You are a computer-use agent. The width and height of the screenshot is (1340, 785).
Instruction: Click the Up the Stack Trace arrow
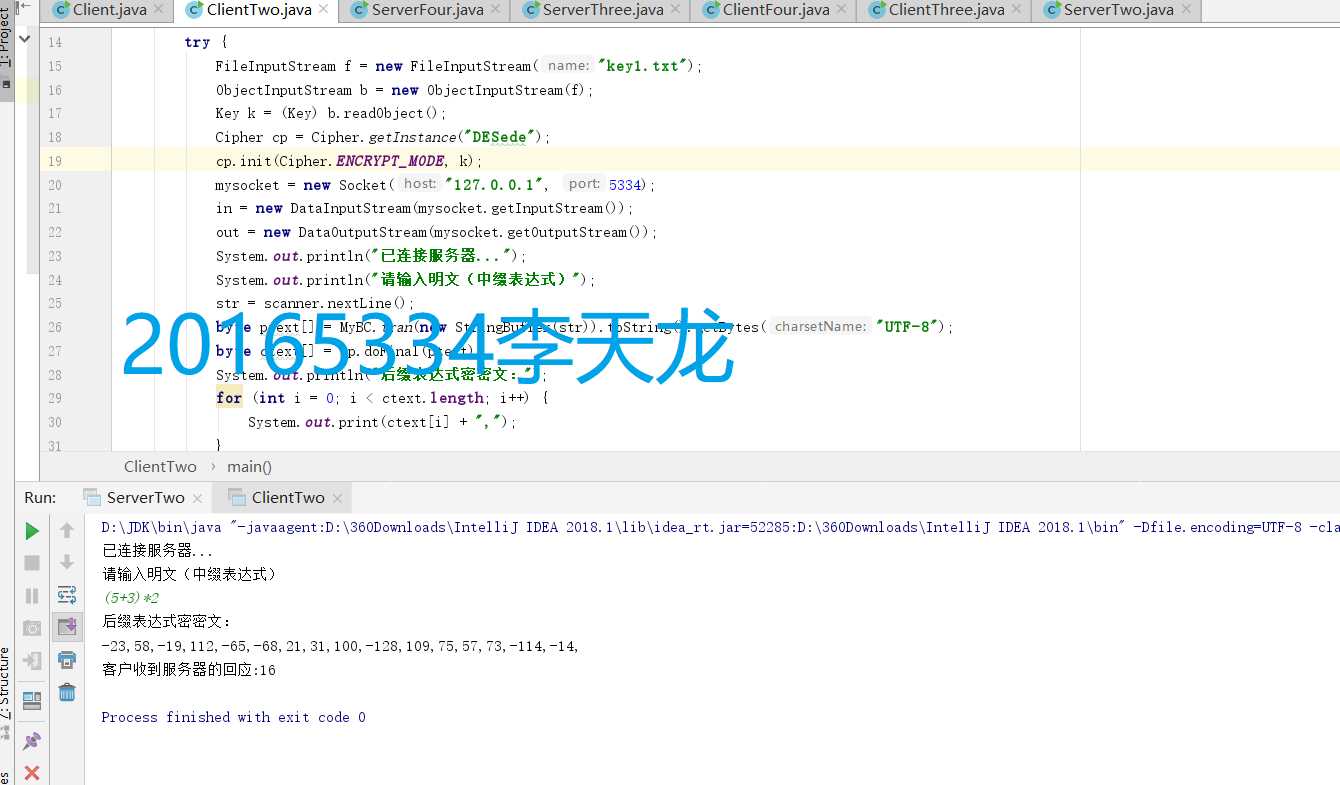[x=67, y=530]
